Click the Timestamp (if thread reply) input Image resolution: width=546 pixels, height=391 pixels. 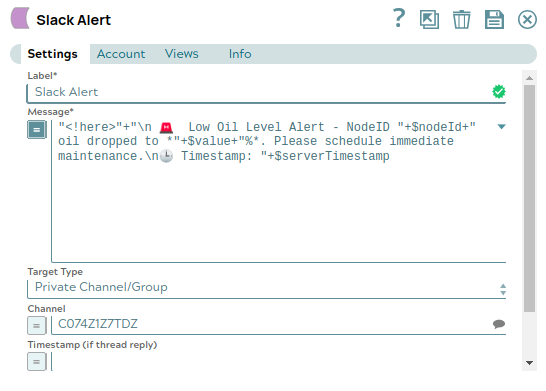(x=279, y=362)
